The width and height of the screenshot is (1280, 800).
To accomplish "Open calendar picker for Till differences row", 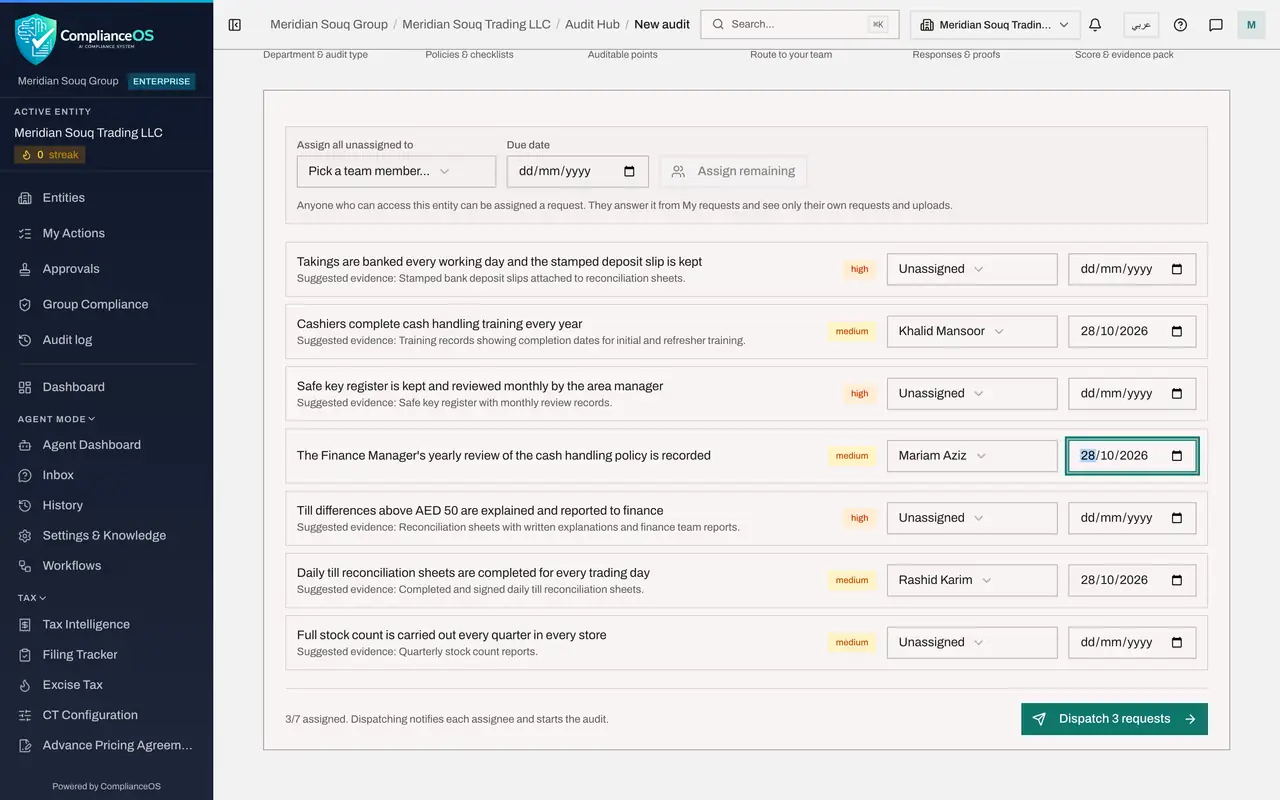I will (1177, 518).
